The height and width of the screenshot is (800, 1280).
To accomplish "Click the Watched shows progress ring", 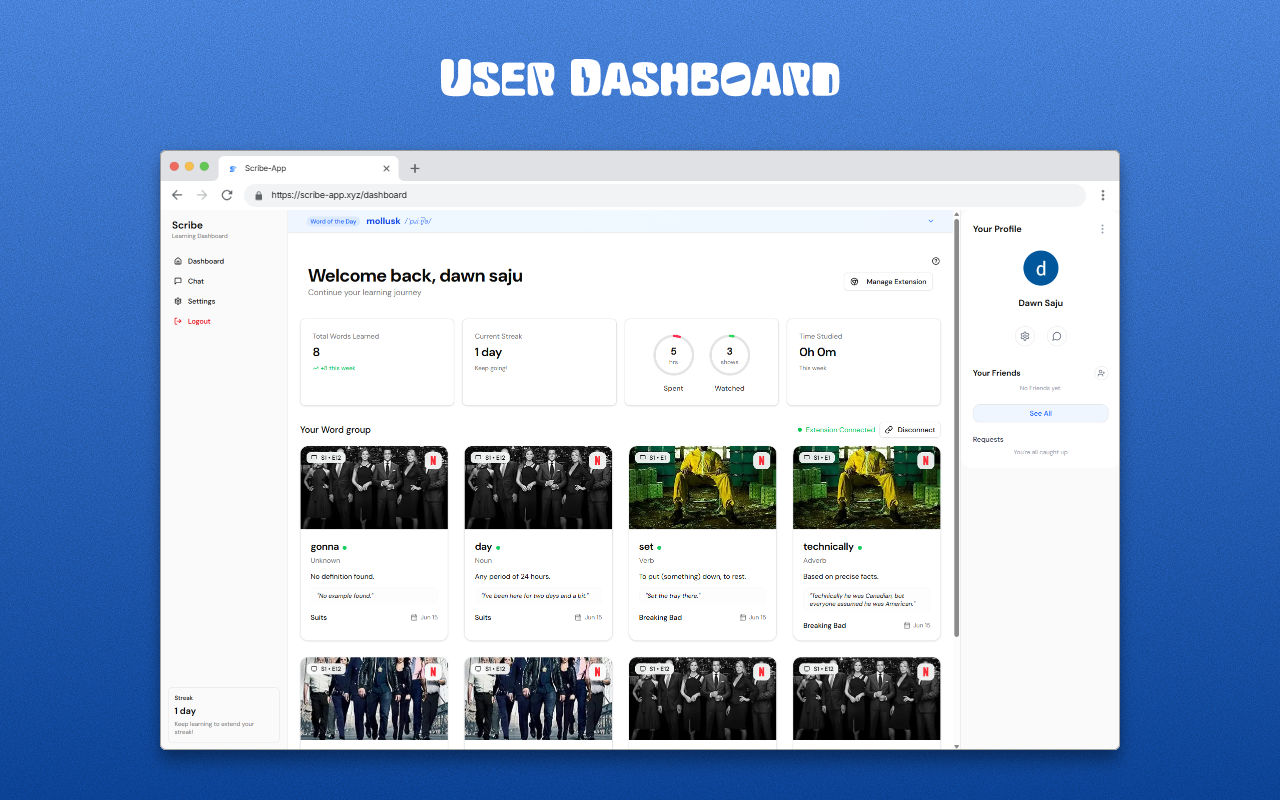I will click(729, 355).
